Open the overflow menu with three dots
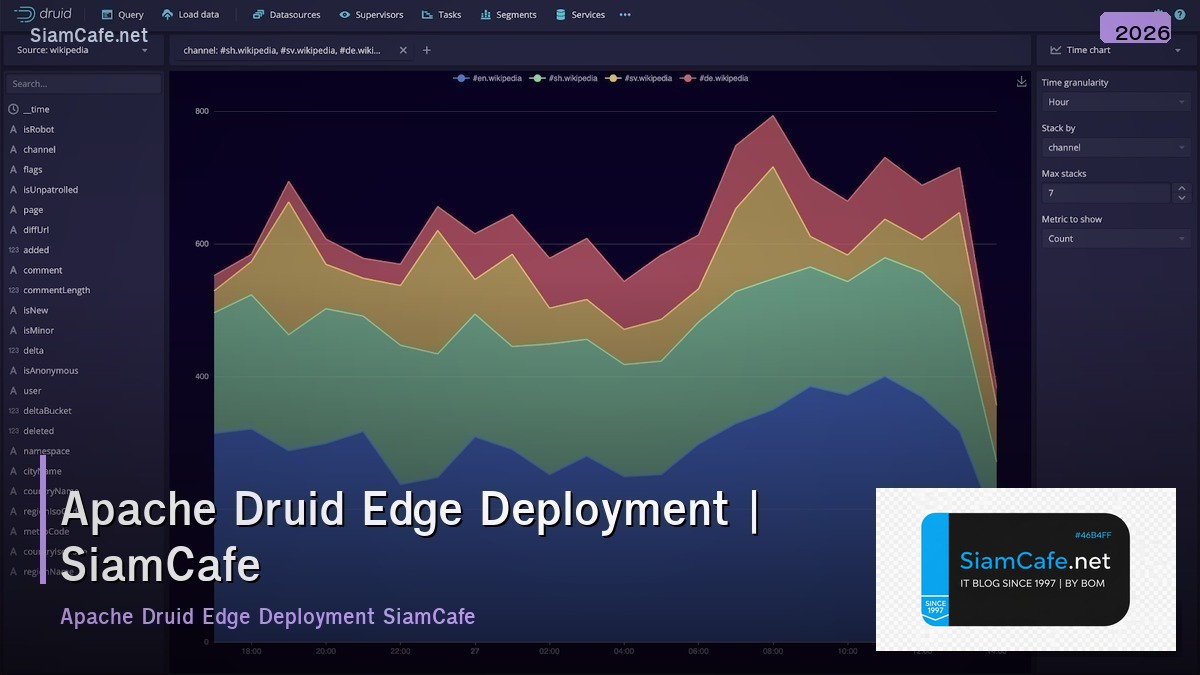The height and width of the screenshot is (675, 1200). (625, 14)
